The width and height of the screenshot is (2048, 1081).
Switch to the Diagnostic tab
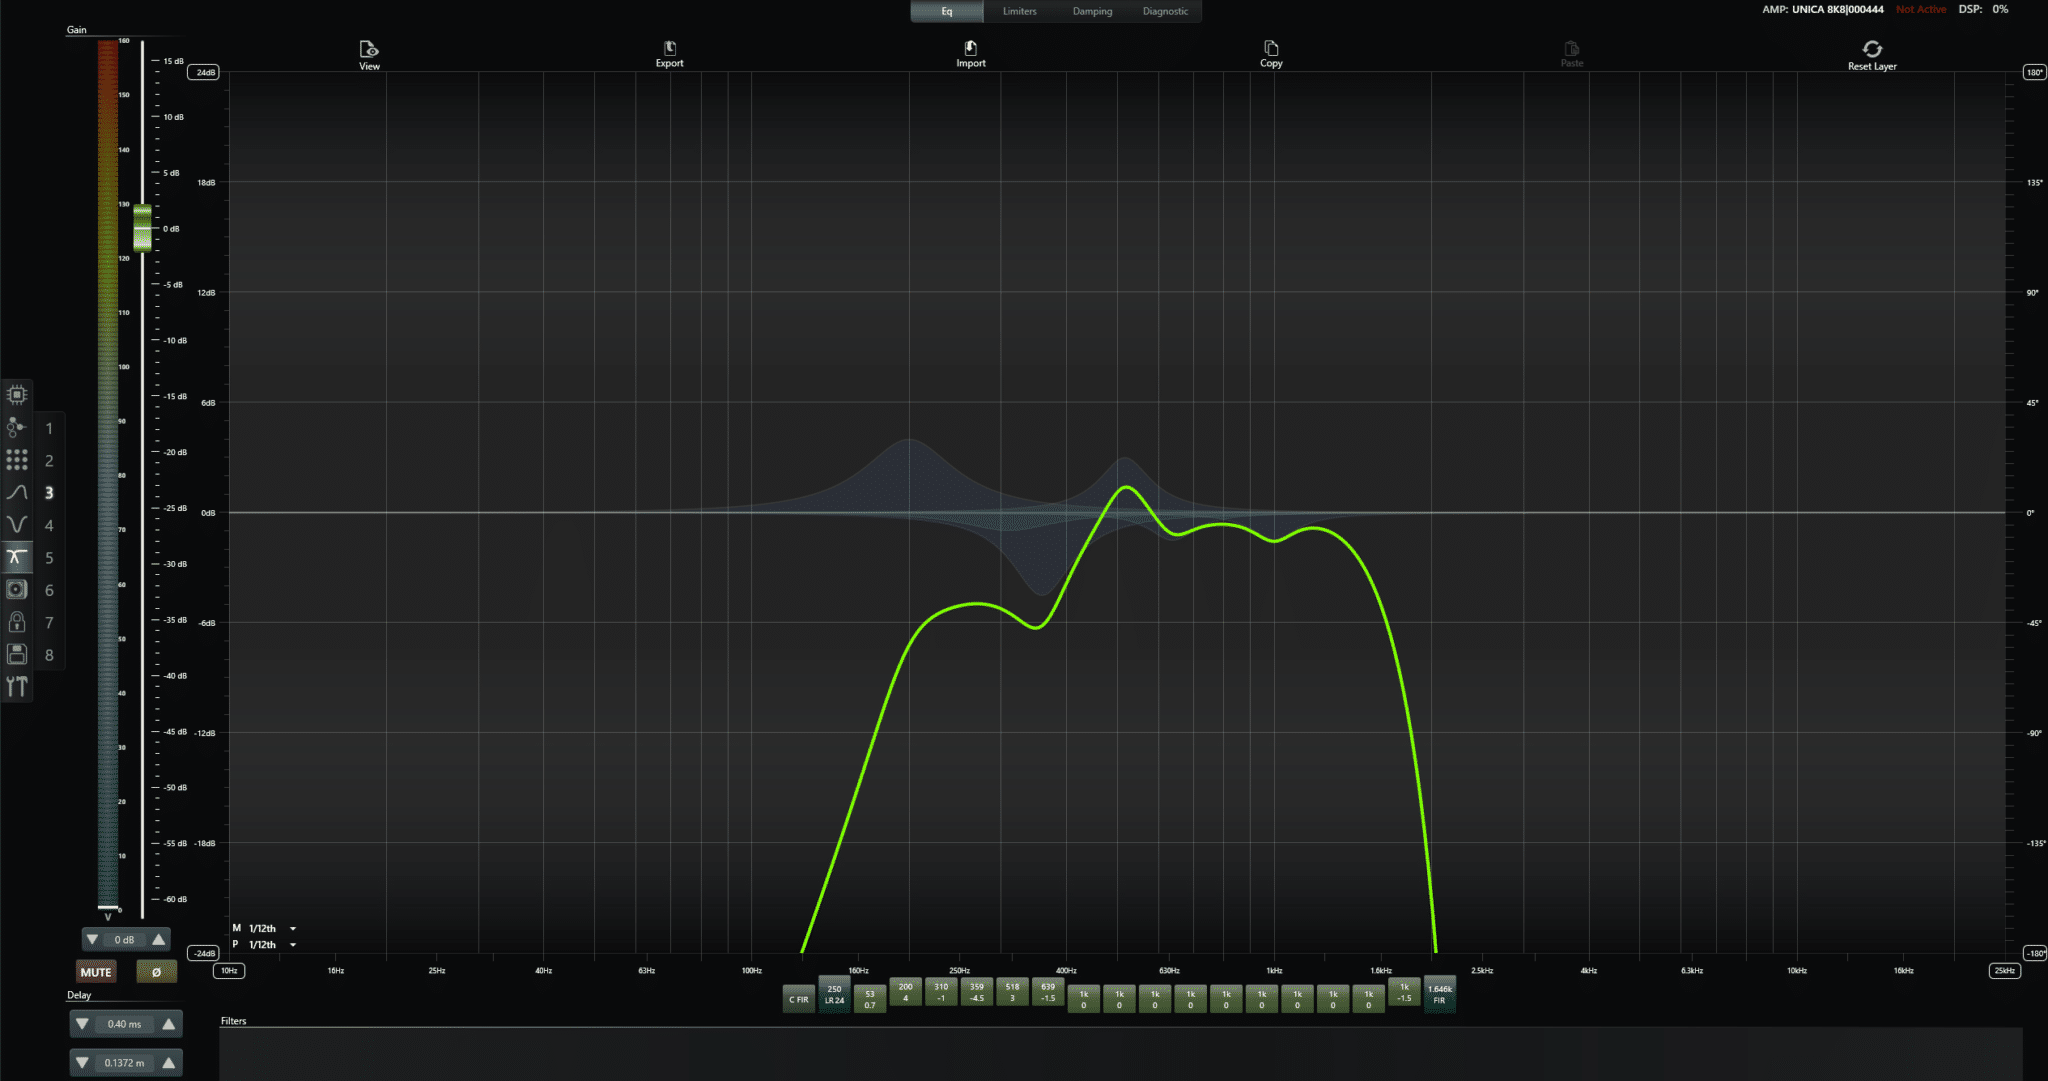(1165, 11)
